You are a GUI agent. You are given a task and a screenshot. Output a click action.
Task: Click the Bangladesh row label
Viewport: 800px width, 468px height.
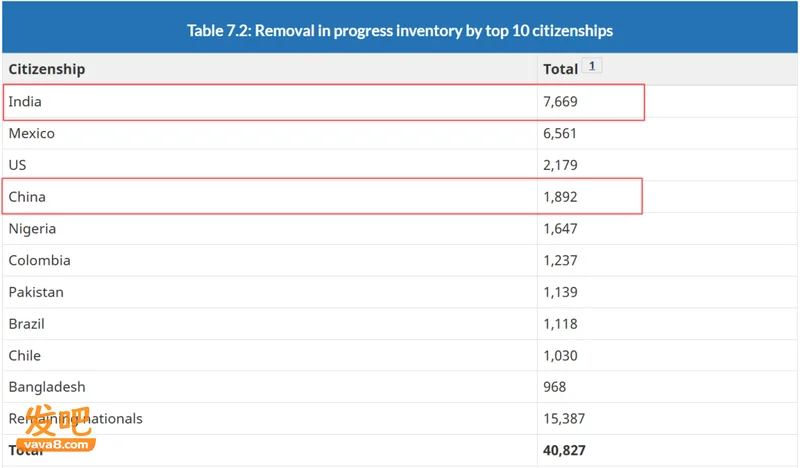(x=47, y=387)
